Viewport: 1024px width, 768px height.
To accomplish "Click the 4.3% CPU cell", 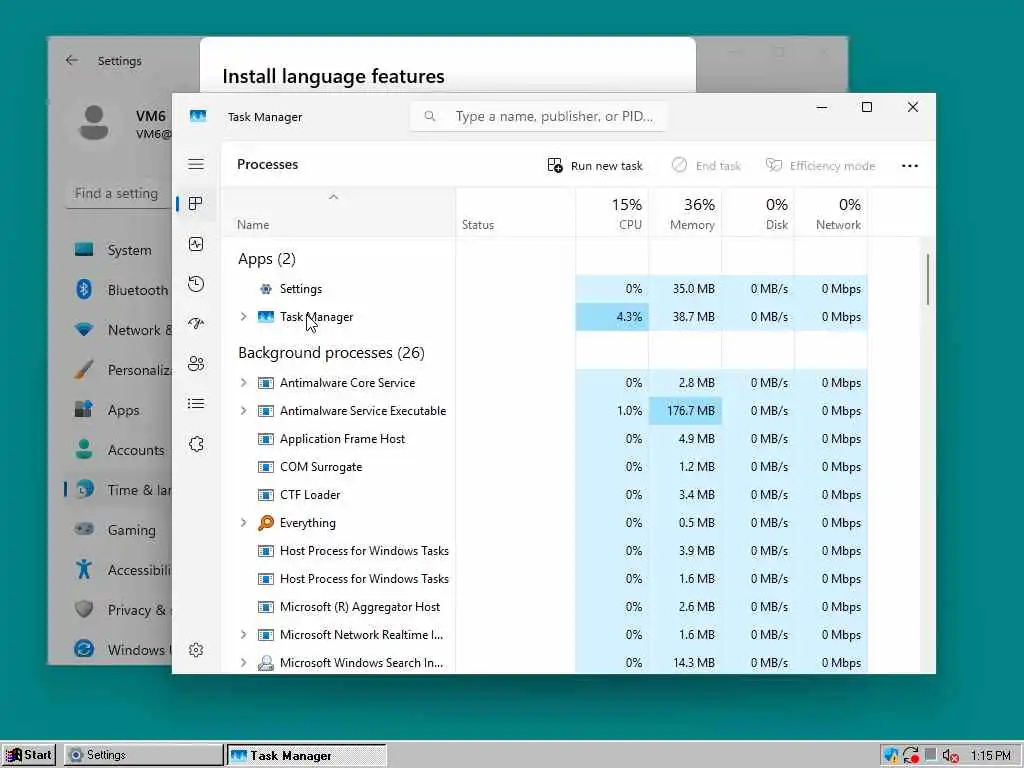I will [x=612, y=317].
